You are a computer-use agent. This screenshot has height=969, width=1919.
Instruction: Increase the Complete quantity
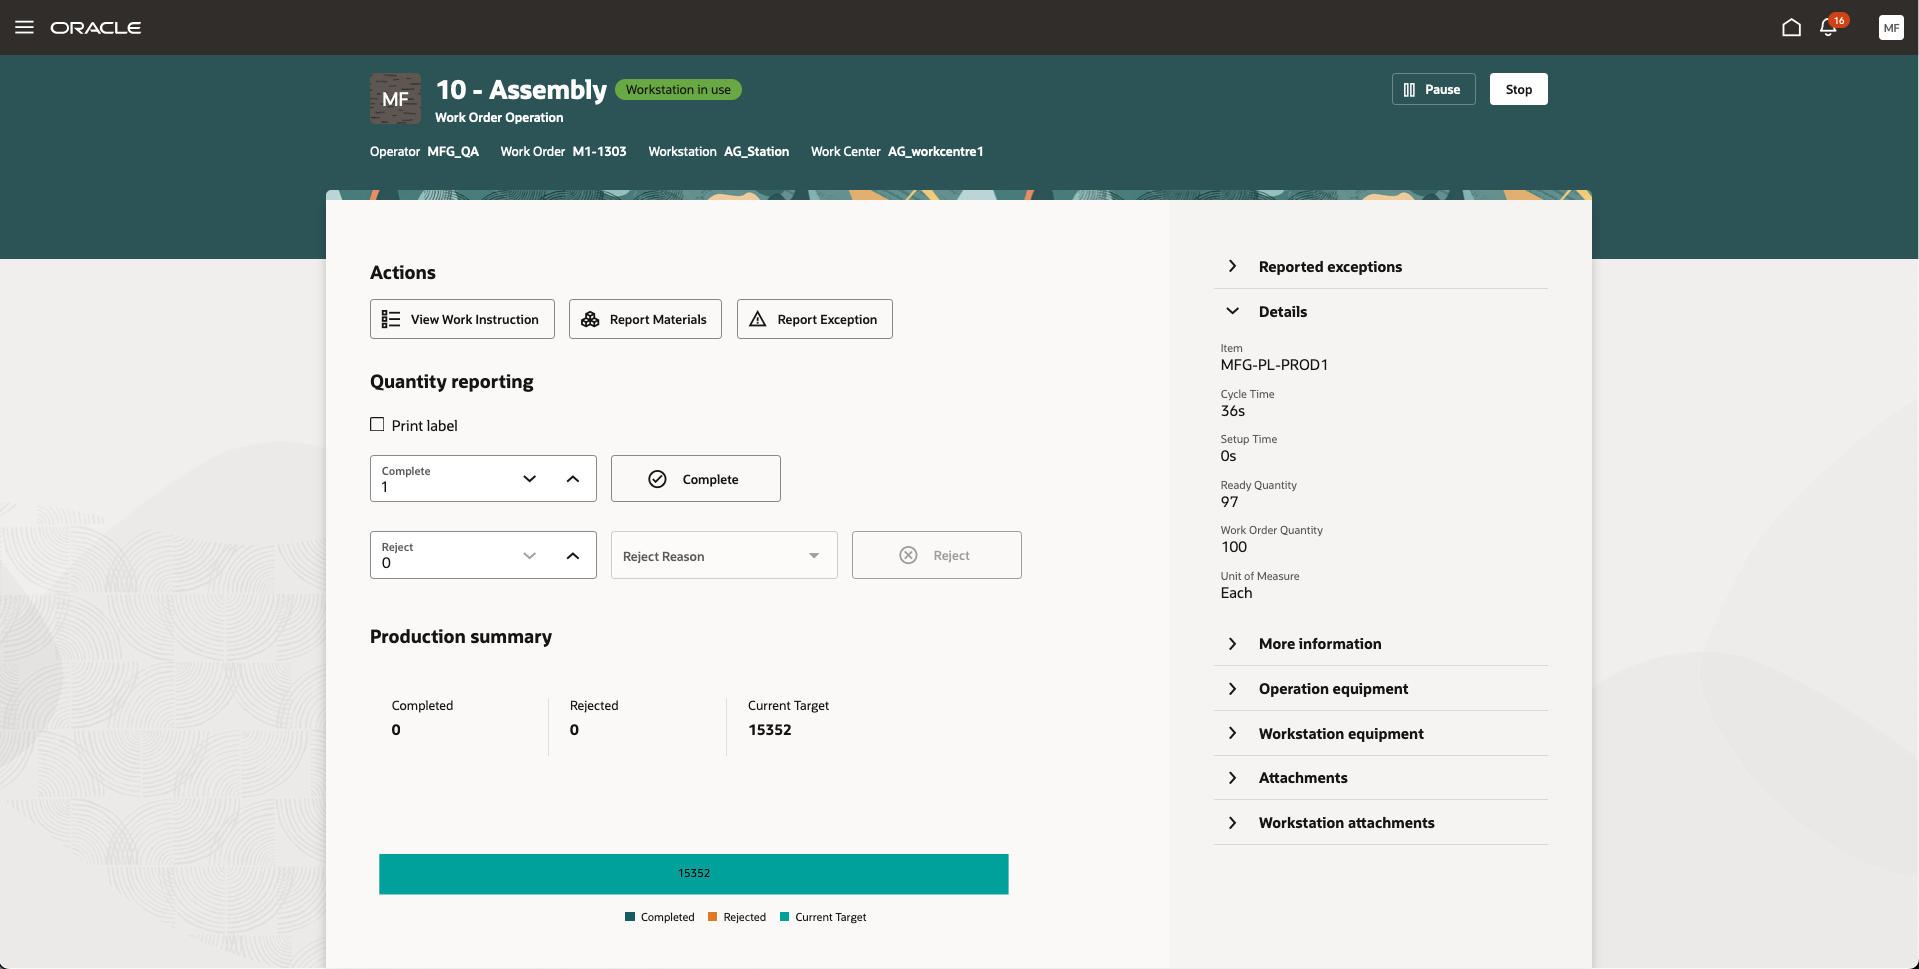pos(573,479)
